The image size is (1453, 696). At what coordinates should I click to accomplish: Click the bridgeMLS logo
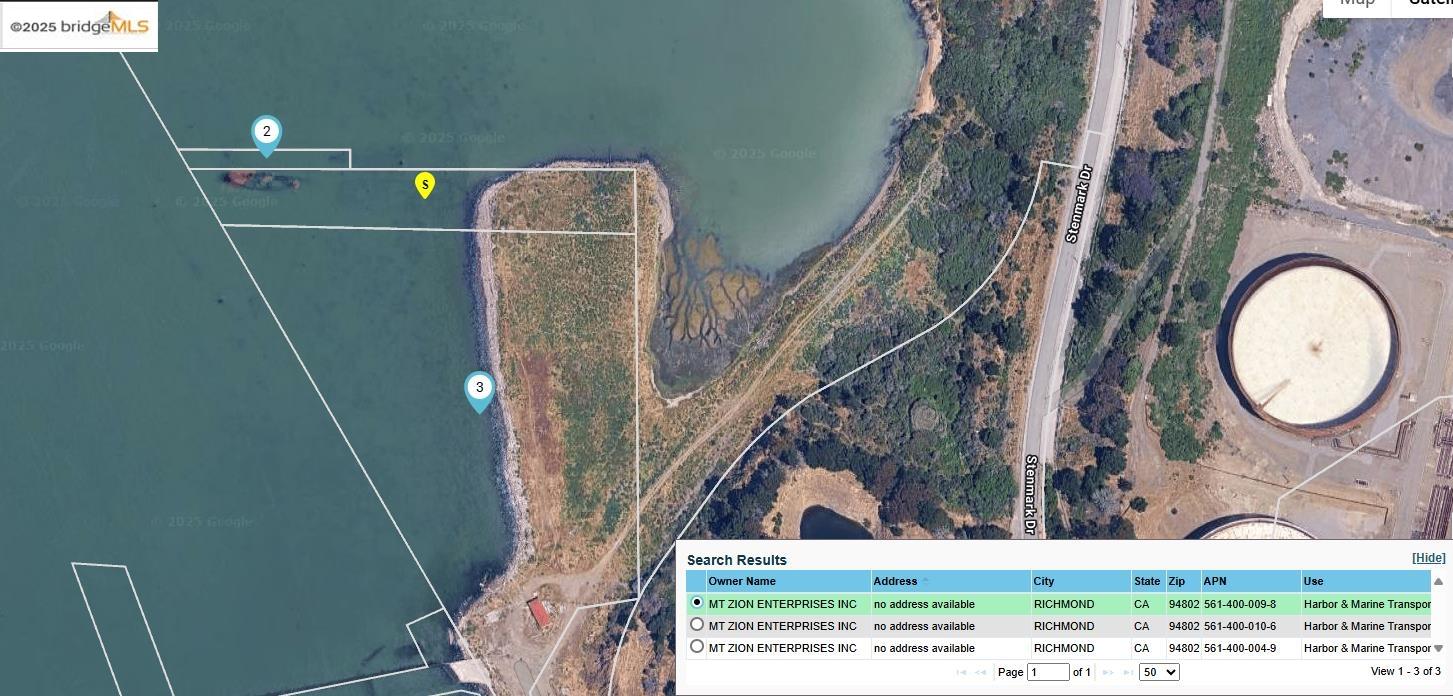[79, 26]
